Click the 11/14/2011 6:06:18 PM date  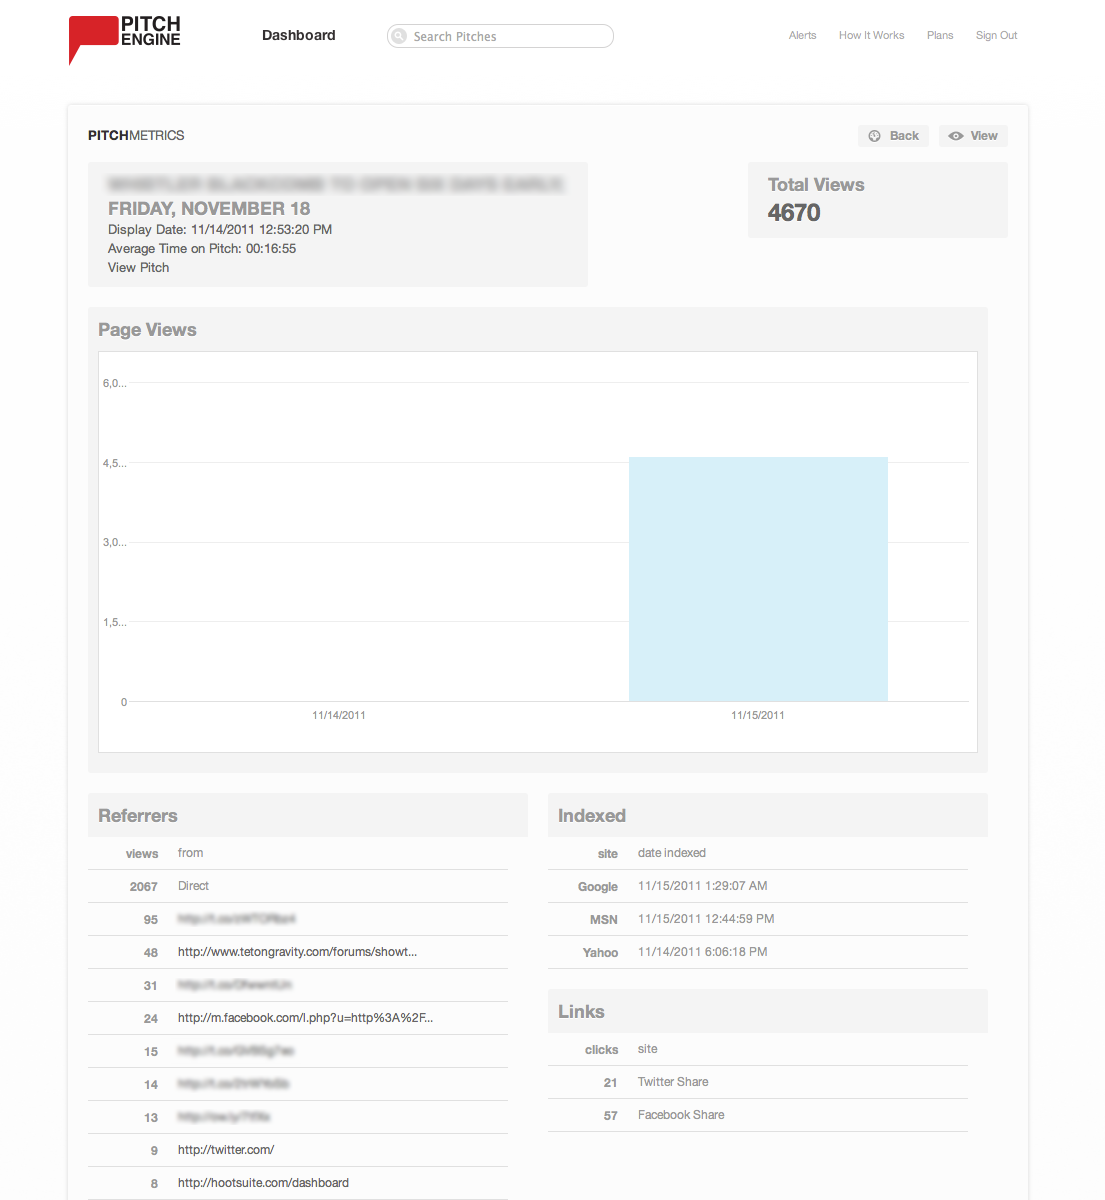703,952
